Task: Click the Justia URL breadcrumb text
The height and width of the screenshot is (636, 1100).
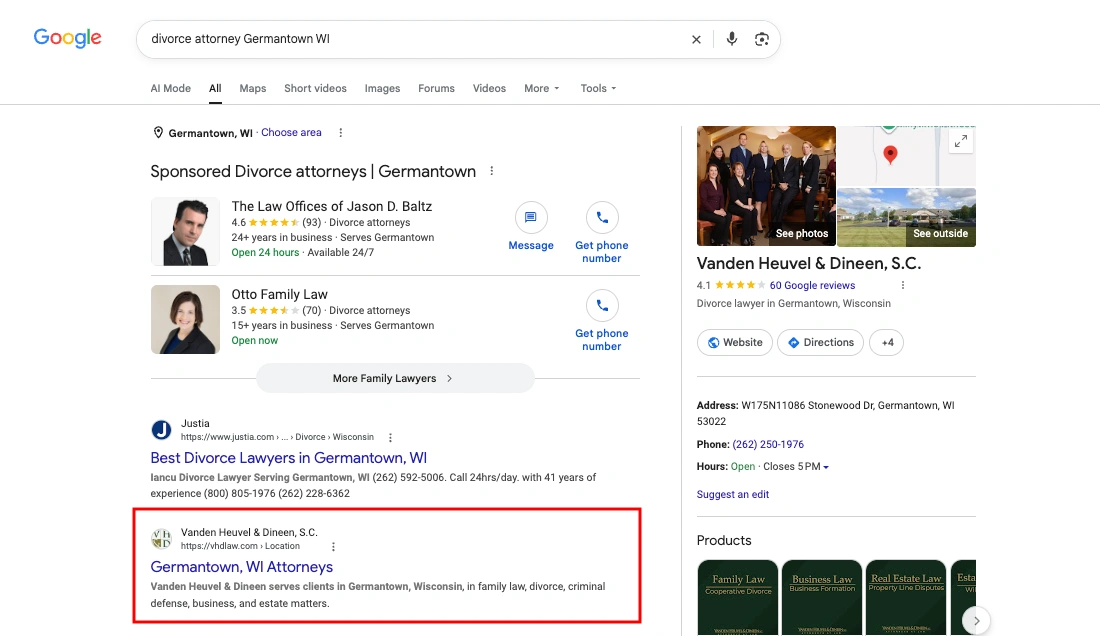Action: pyautogui.click(x=277, y=437)
